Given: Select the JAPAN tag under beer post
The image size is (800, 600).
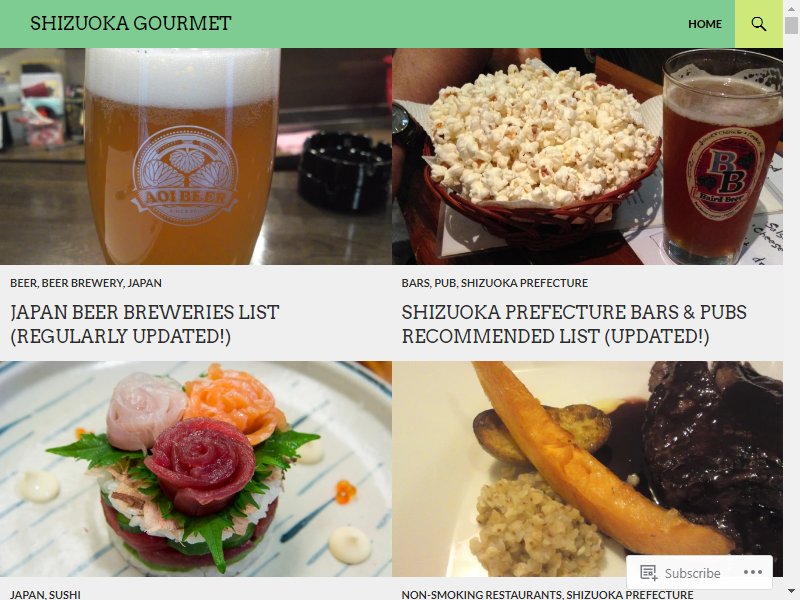Looking at the screenshot, I should (144, 283).
